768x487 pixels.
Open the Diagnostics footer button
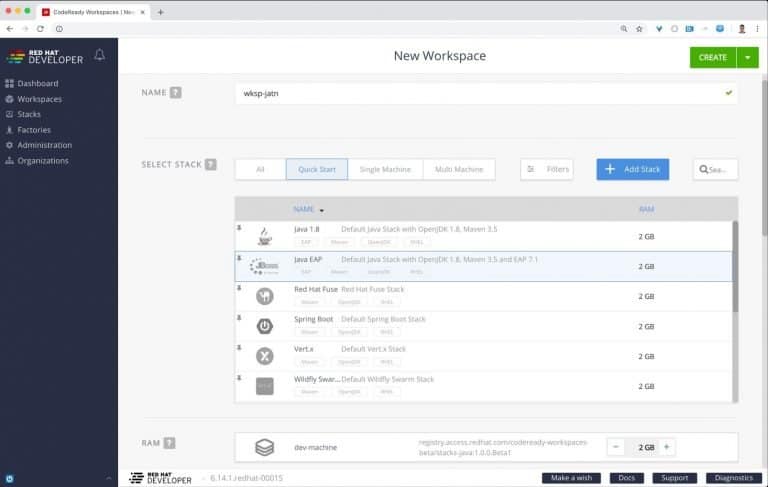[x=734, y=478]
